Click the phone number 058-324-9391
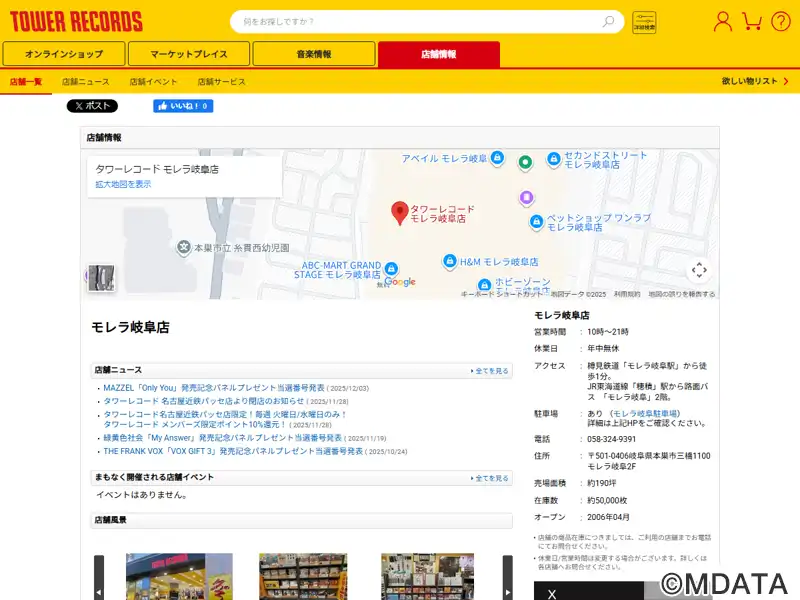Screen dimensions: 800x600 click(611, 439)
